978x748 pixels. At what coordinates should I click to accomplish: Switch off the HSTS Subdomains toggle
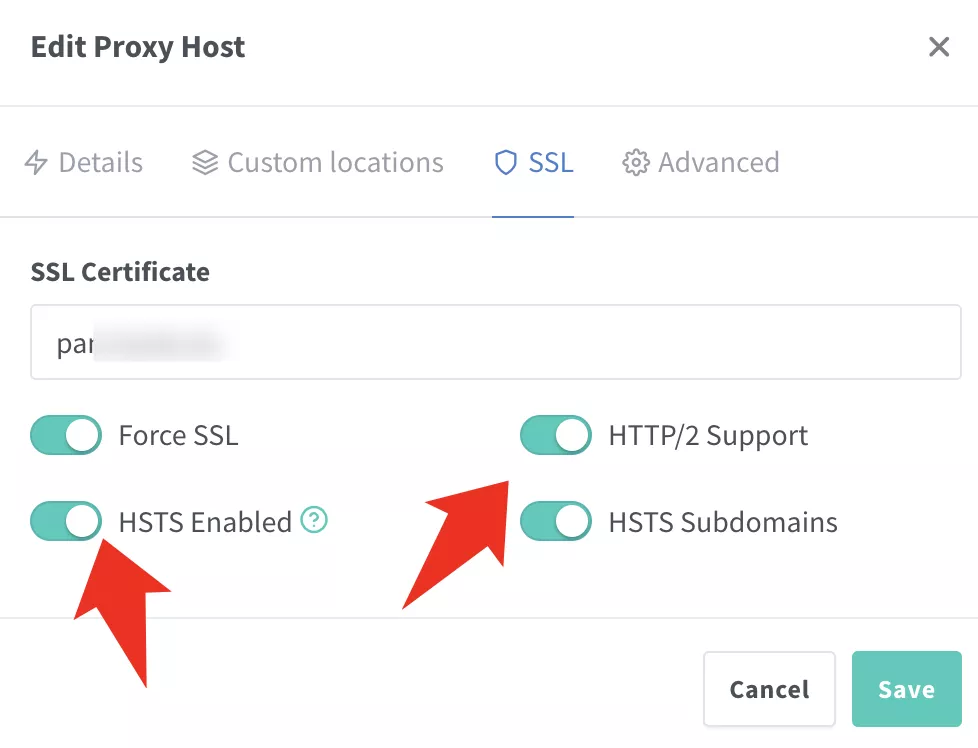(556, 521)
